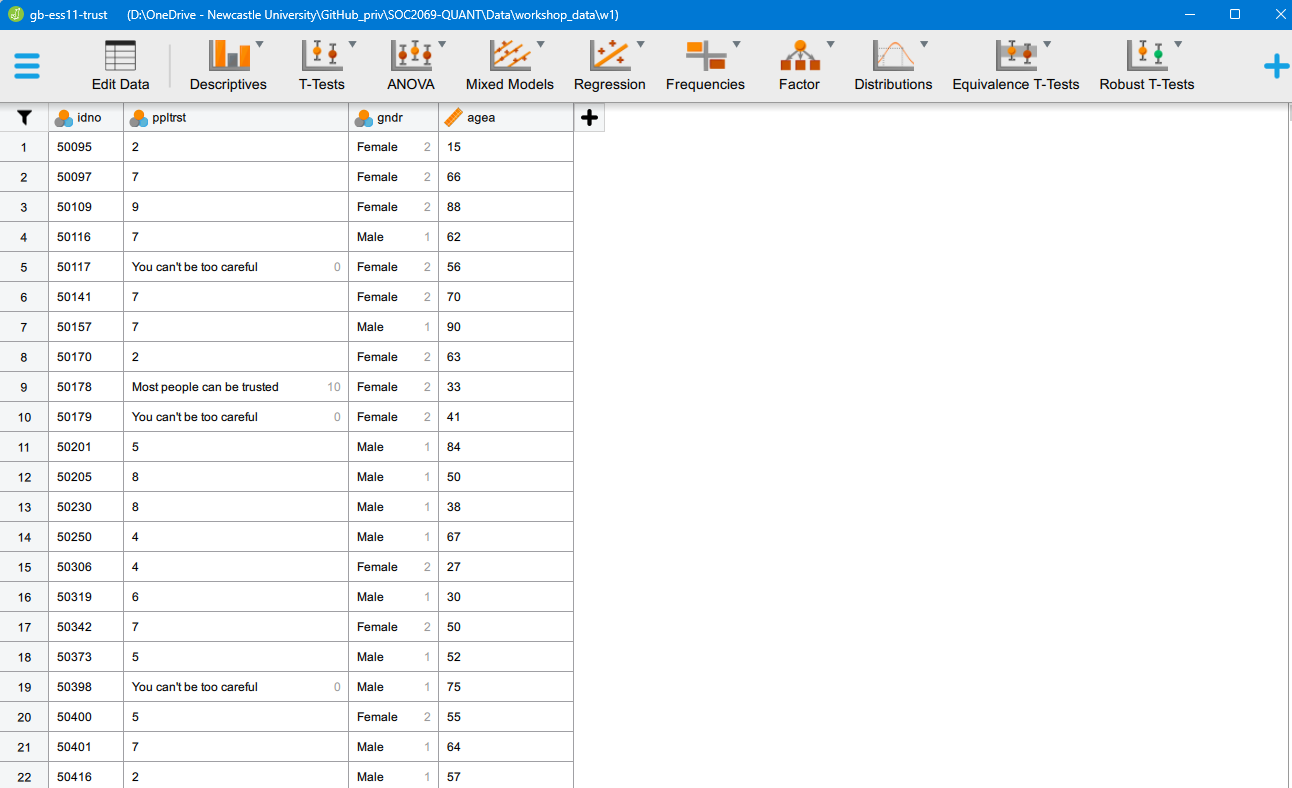Screen dimensions: 1292x788
Task: Expand the Robust T-Tests dropdown
Action: (1177, 45)
